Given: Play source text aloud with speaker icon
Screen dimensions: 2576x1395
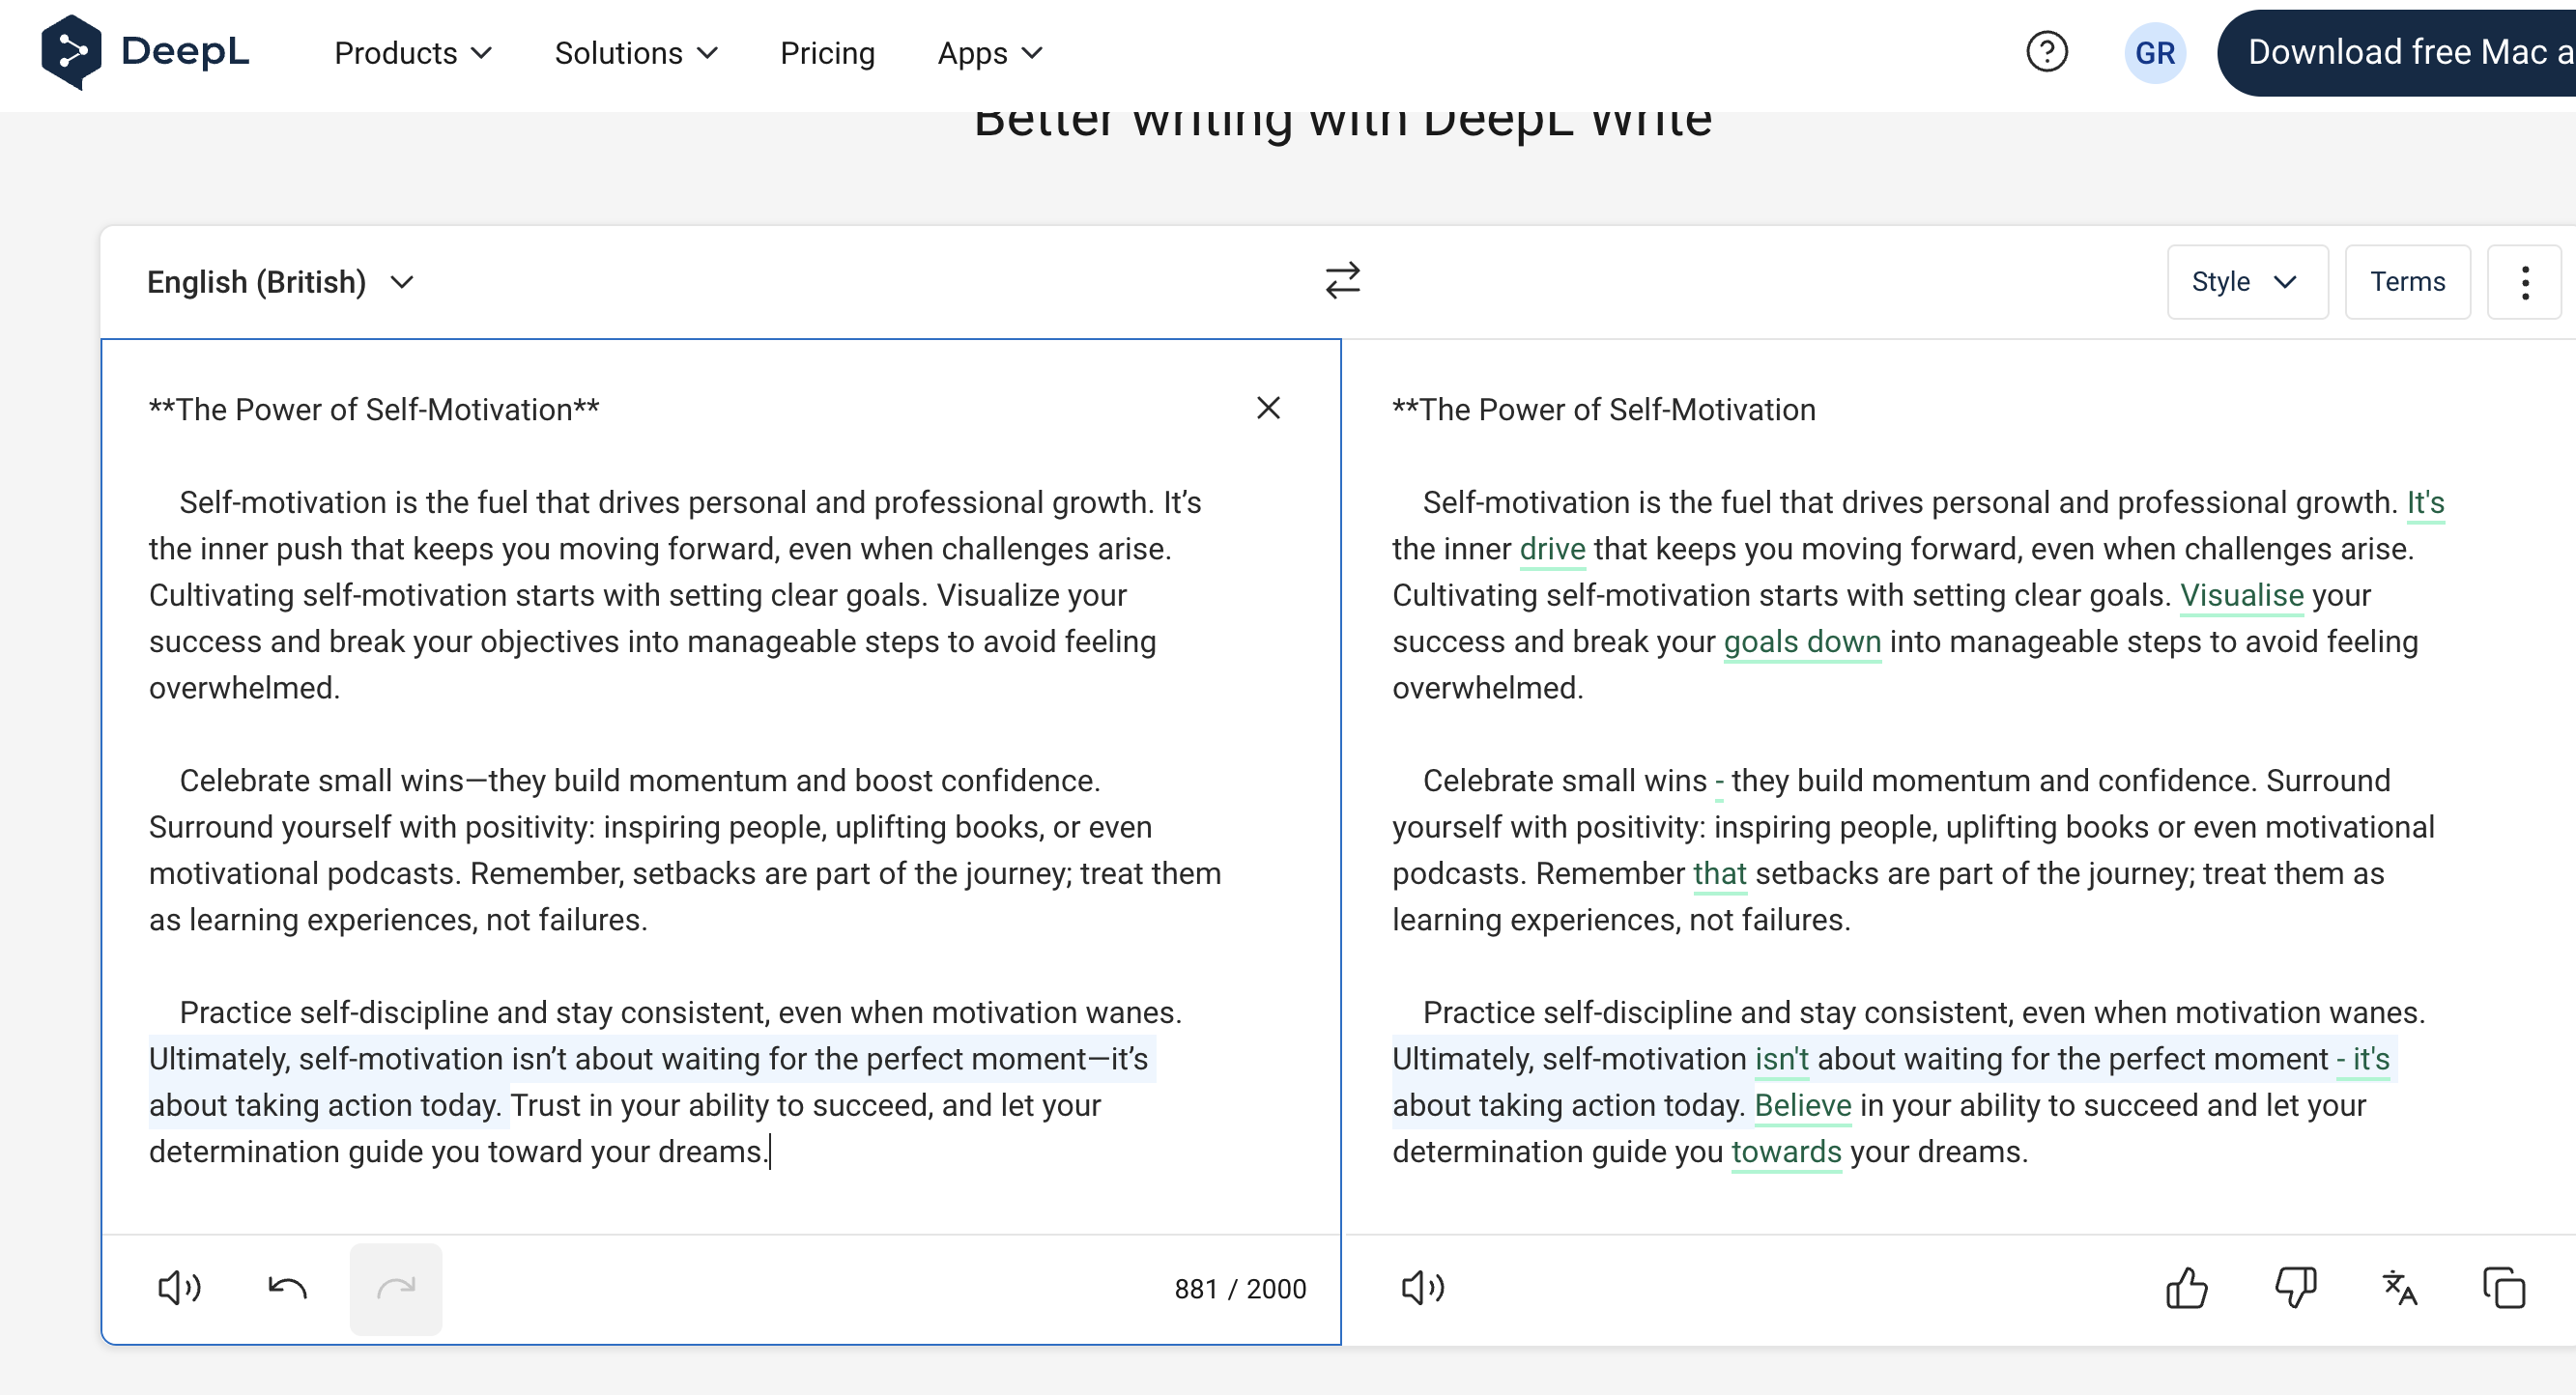Looking at the screenshot, I should [178, 1288].
